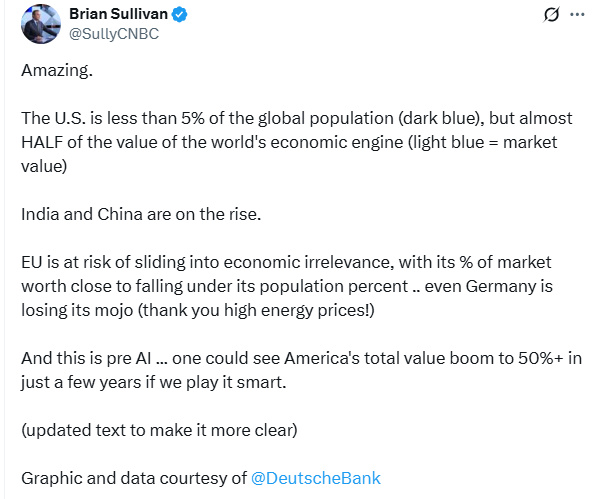Click the word "Amazing." in the post

(57, 70)
